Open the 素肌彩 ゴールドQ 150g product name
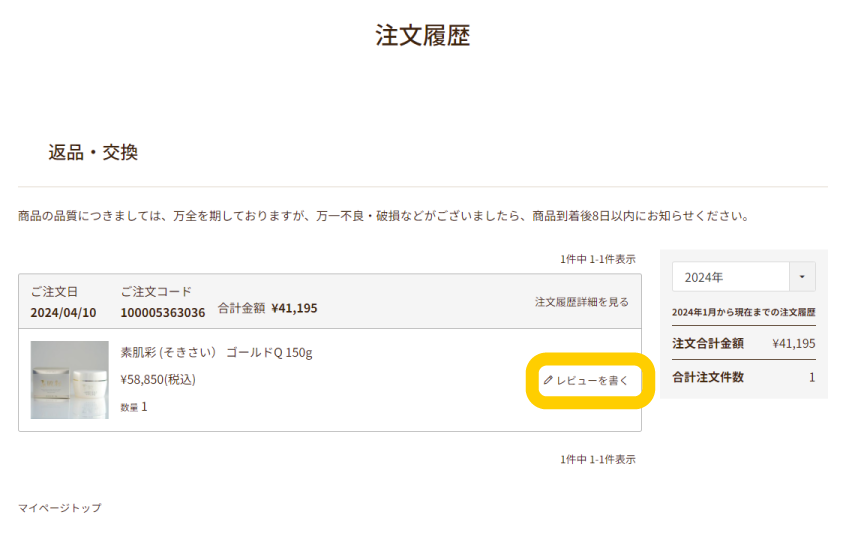 [216, 353]
